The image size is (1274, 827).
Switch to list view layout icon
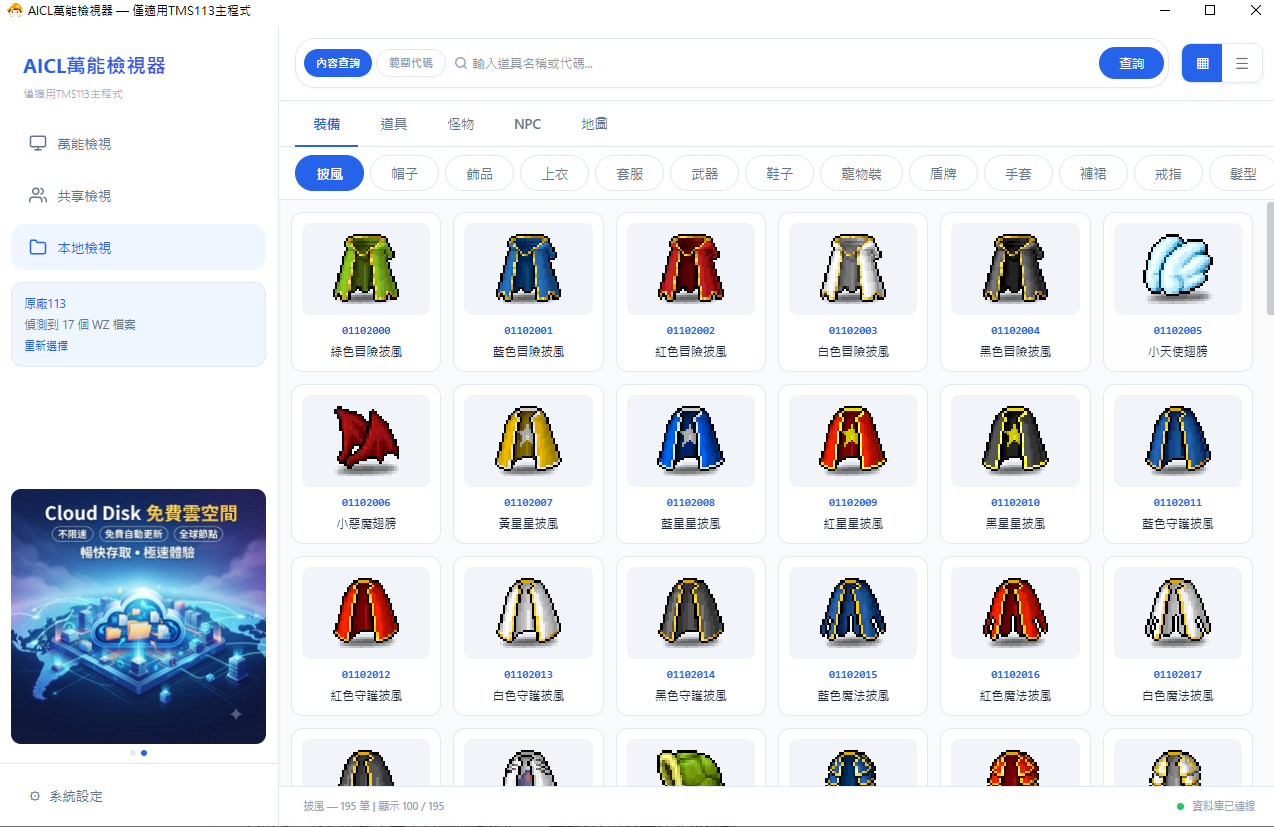pyautogui.click(x=1242, y=63)
